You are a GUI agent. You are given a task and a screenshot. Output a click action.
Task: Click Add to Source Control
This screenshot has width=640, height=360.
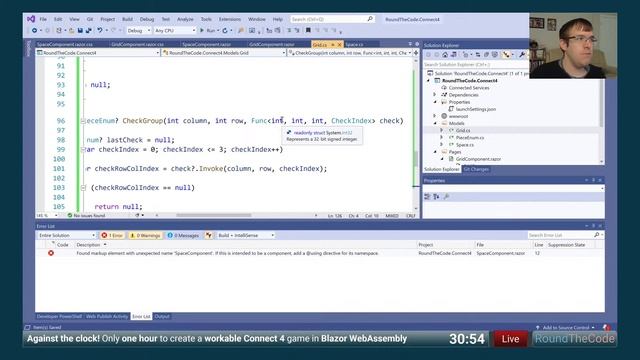(x=565, y=327)
